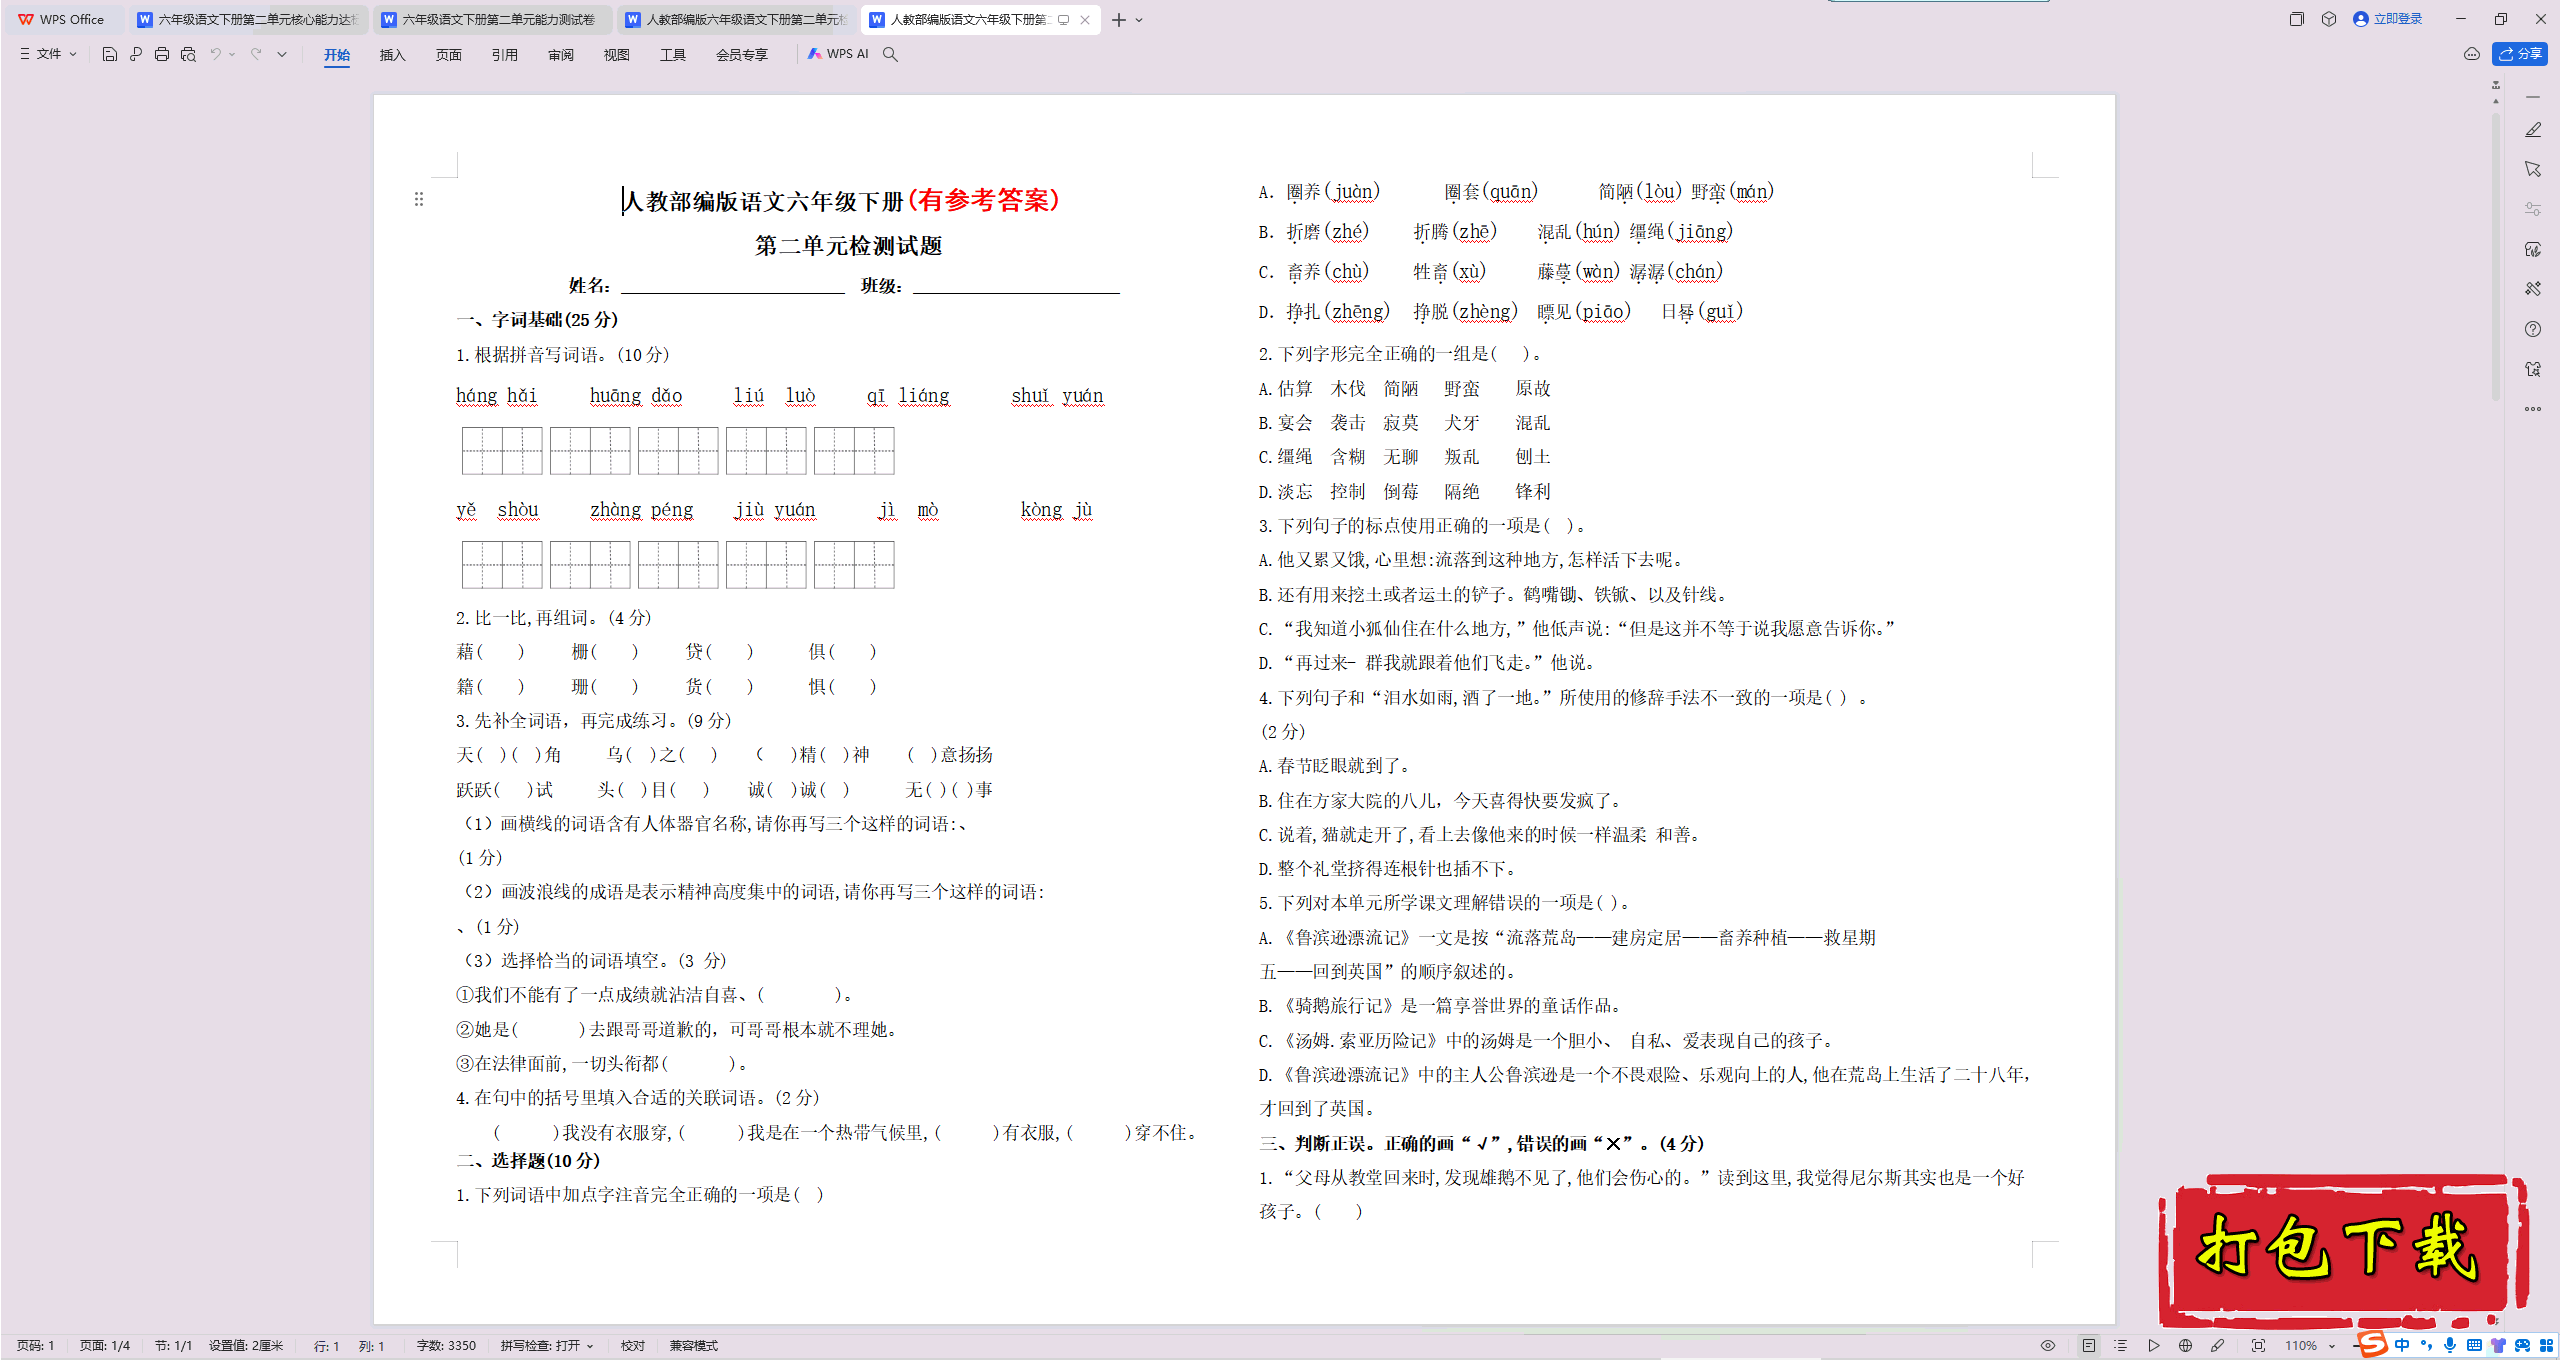Start slideshow play icon in status bar

2153,1346
